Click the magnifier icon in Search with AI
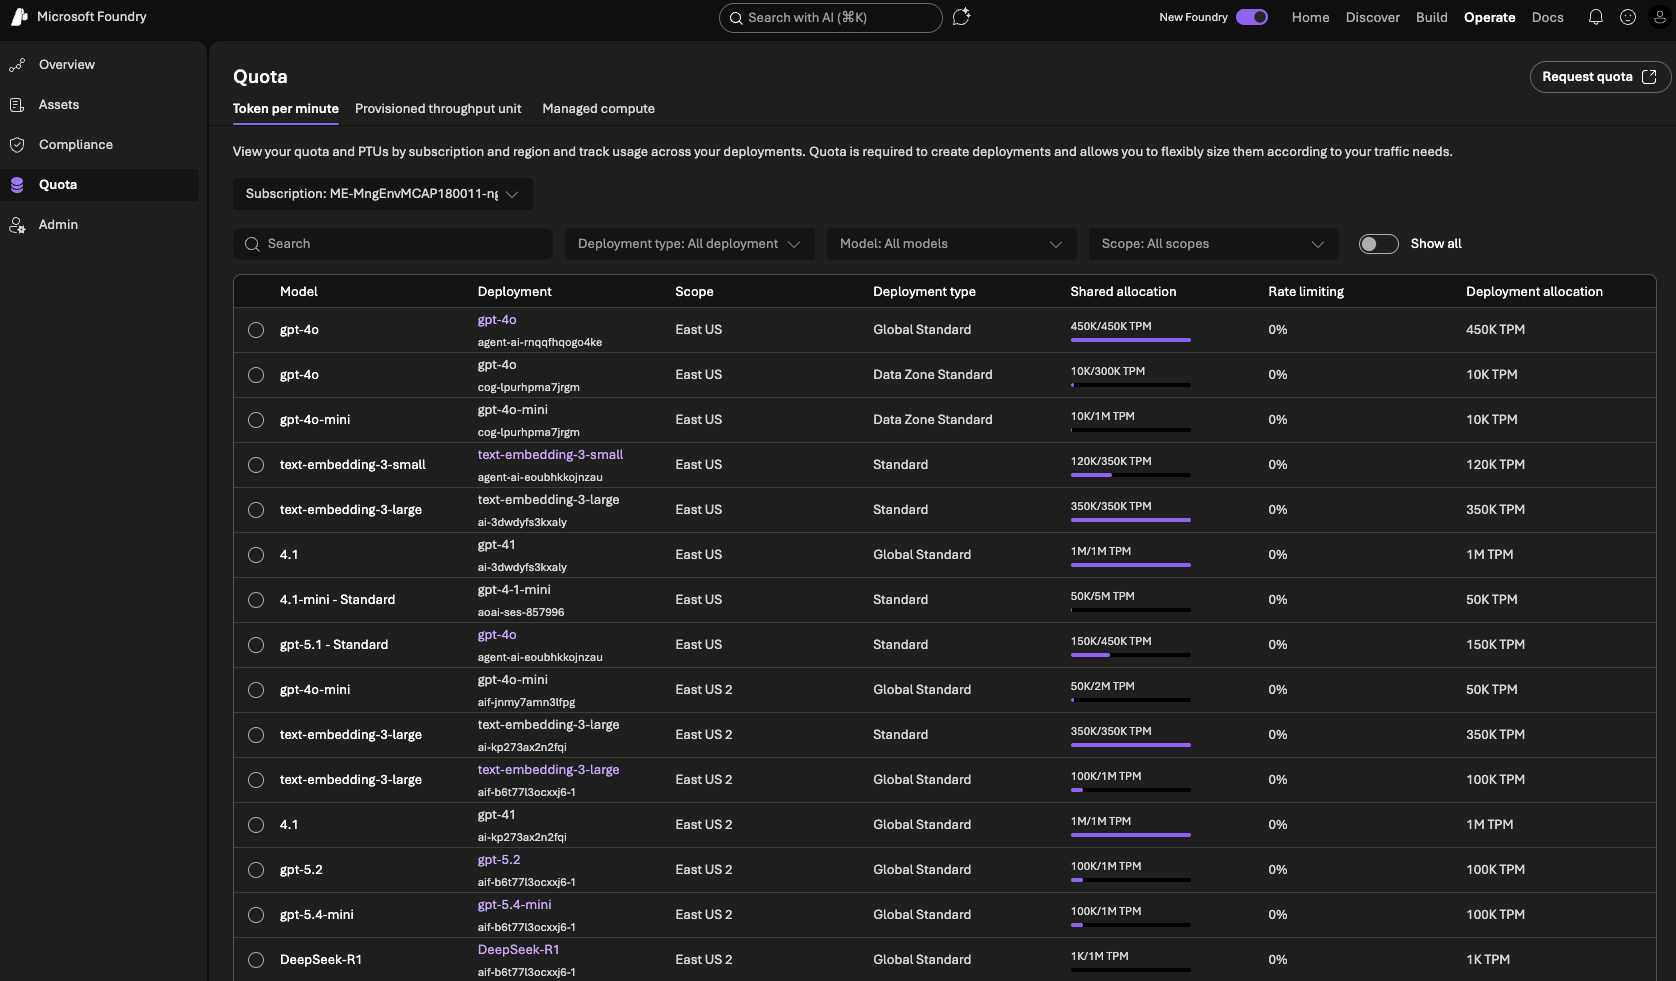This screenshot has height=981, width=1676. coord(736,18)
